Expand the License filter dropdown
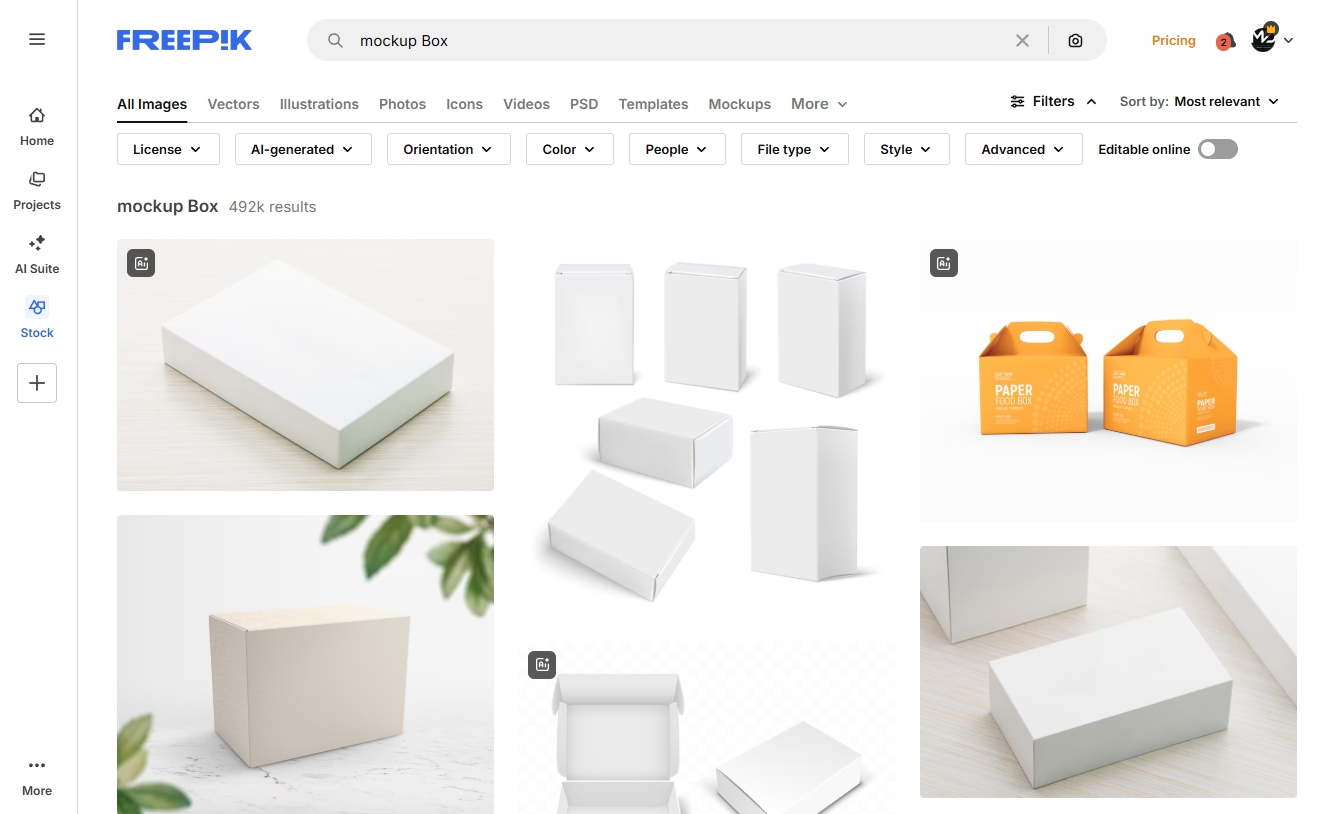The width and height of the screenshot is (1332, 814). click(167, 149)
